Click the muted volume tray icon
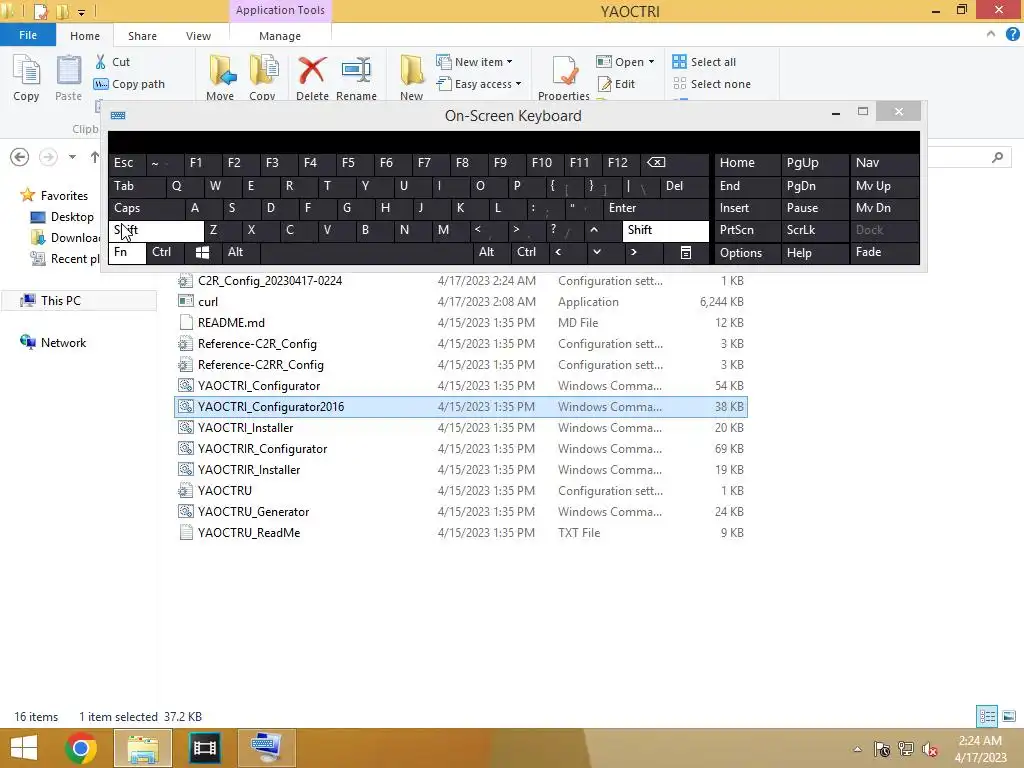This screenshot has height=768, width=1024. tap(930, 749)
